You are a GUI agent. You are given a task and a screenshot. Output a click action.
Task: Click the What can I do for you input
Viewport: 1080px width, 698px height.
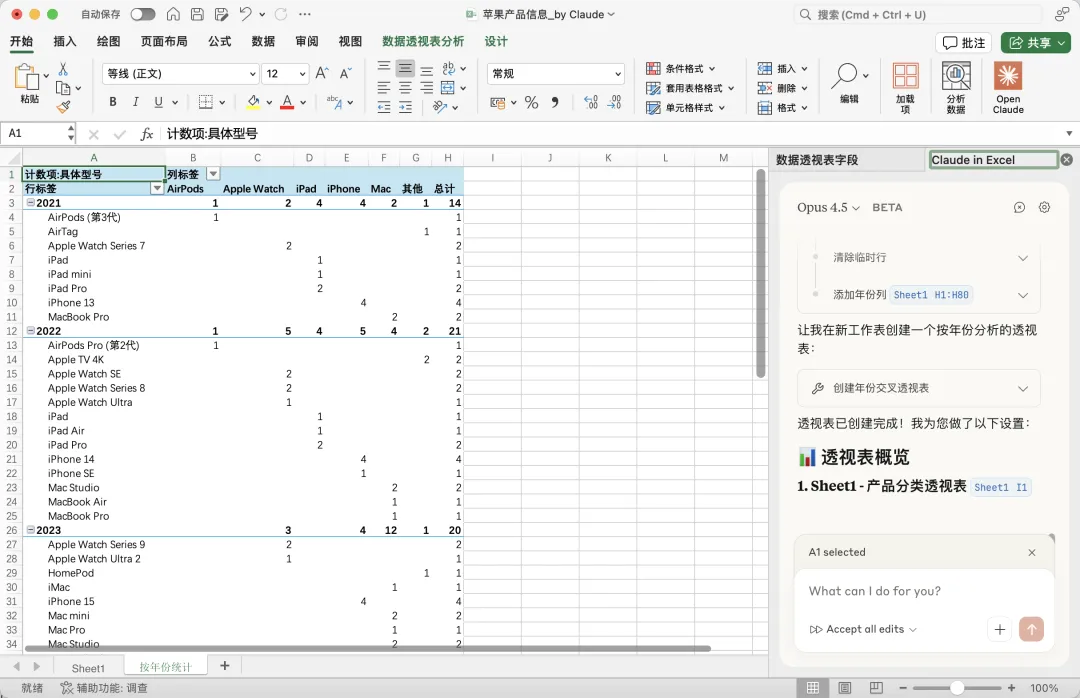click(x=923, y=591)
